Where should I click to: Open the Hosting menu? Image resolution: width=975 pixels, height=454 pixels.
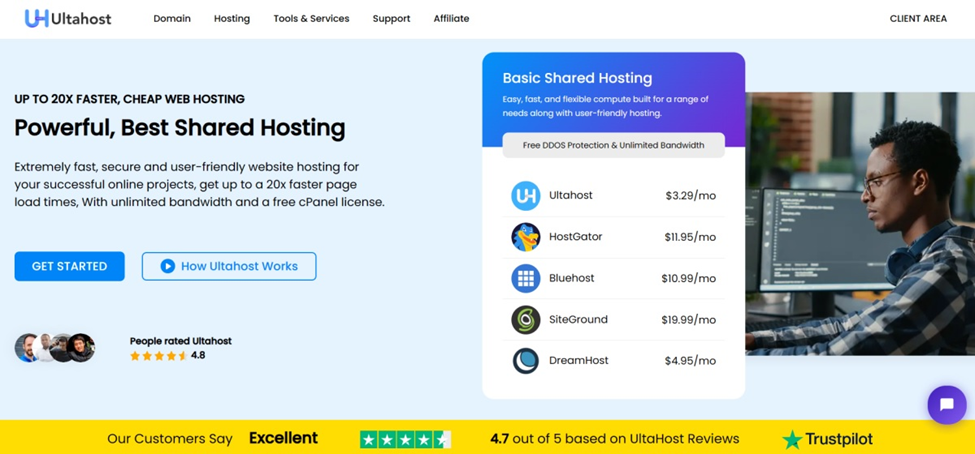232,18
